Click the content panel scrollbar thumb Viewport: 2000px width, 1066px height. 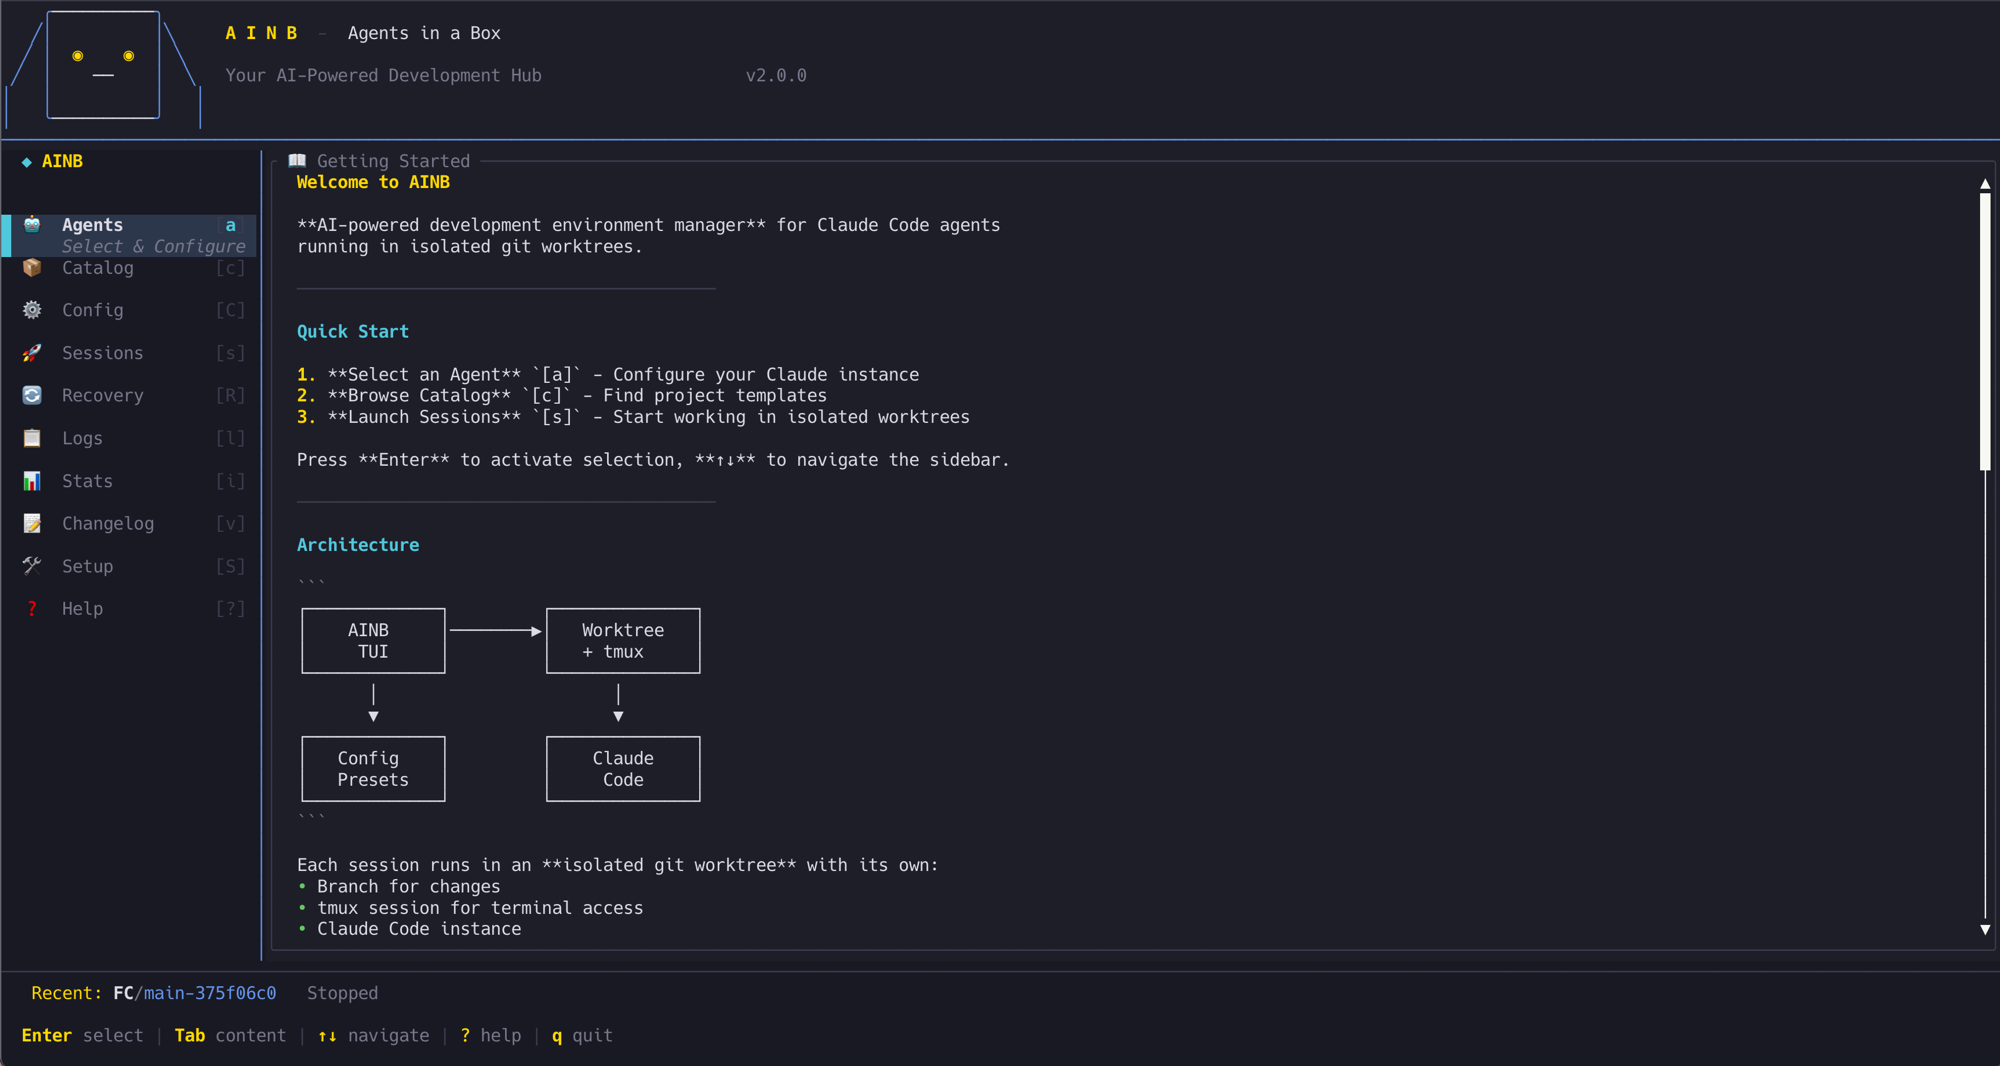click(x=1985, y=330)
